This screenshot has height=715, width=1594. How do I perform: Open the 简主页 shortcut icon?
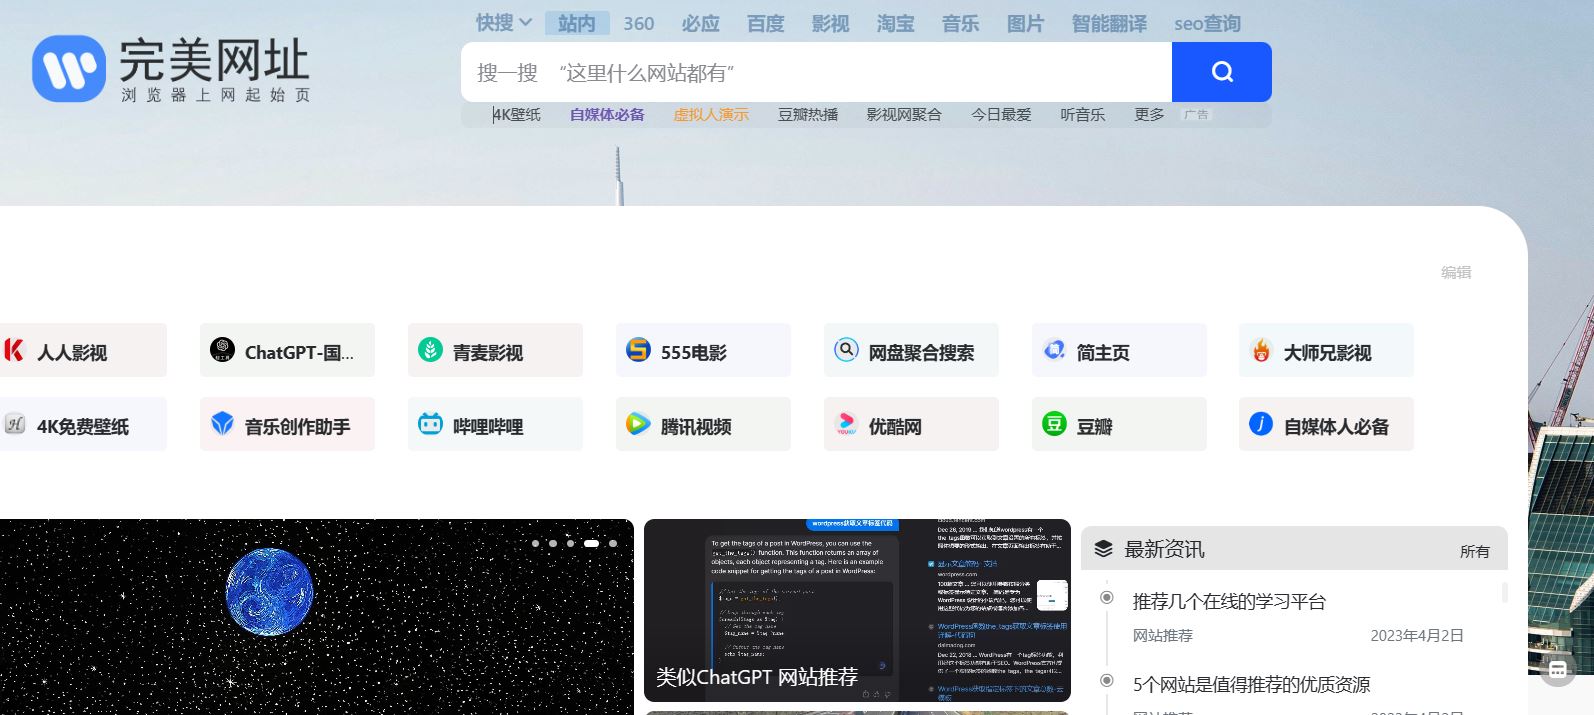1054,350
